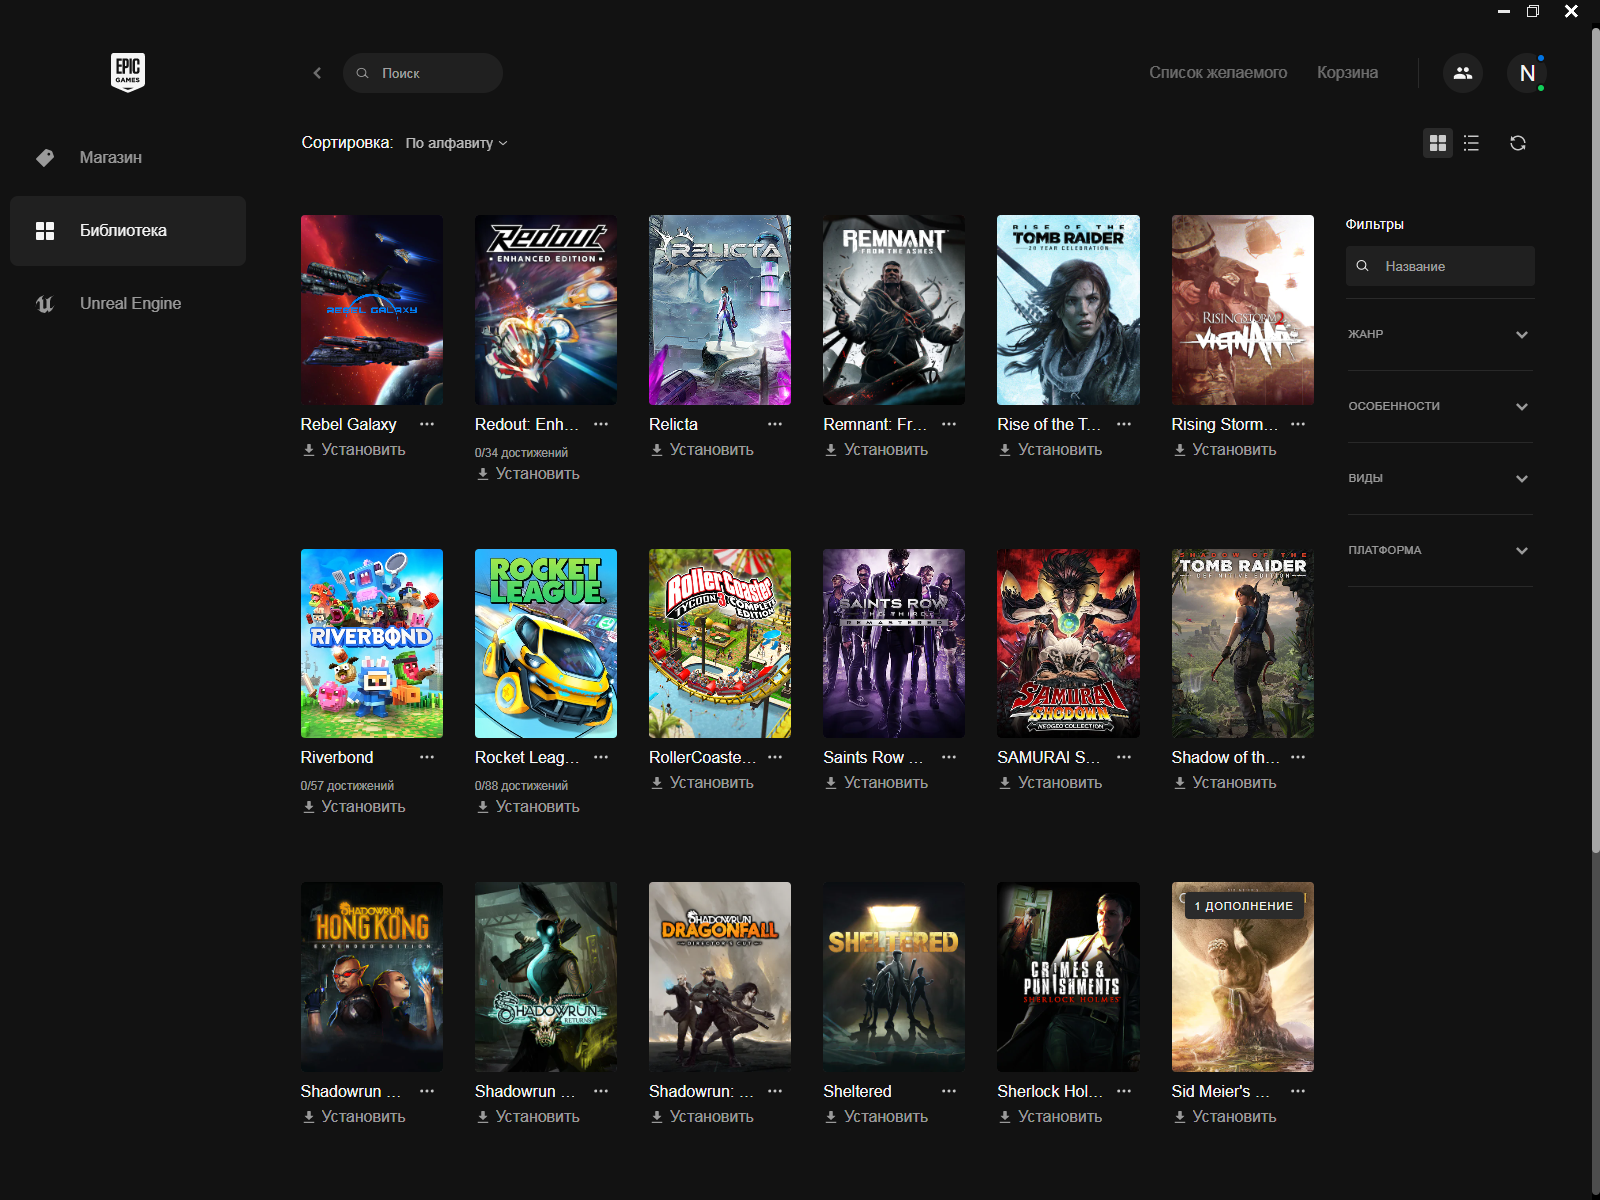Image resolution: width=1600 pixels, height=1200 pixels.
Task: Click the library vertical scrollbar
Action: [1595, 440]
